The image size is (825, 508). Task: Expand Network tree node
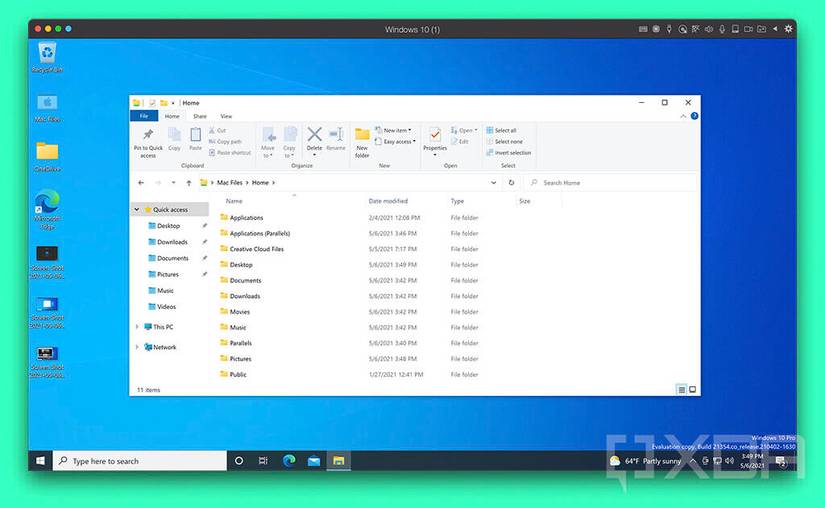pos(137,347)
